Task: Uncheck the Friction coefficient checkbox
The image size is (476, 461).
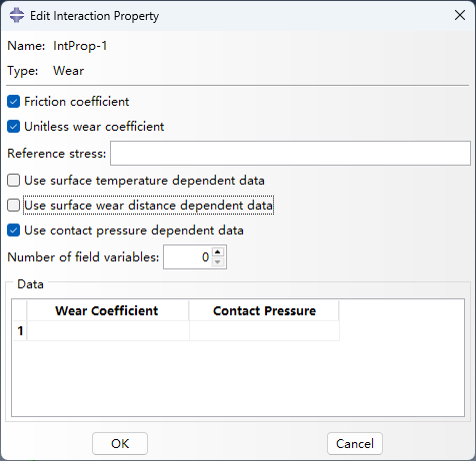Action: [x=14, y=102]
